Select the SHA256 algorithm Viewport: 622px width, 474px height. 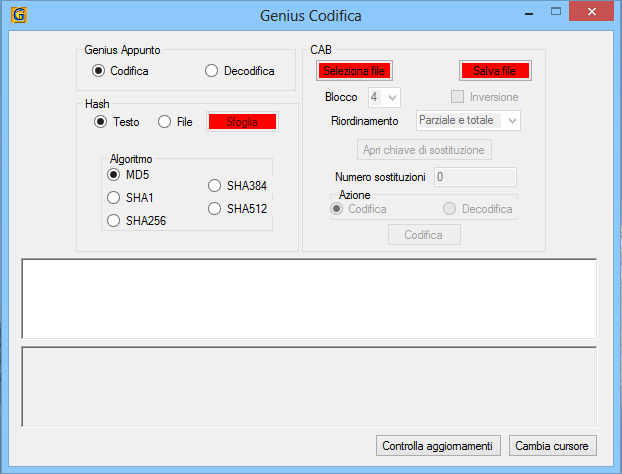pyautogui.click(x=114, y=220)
